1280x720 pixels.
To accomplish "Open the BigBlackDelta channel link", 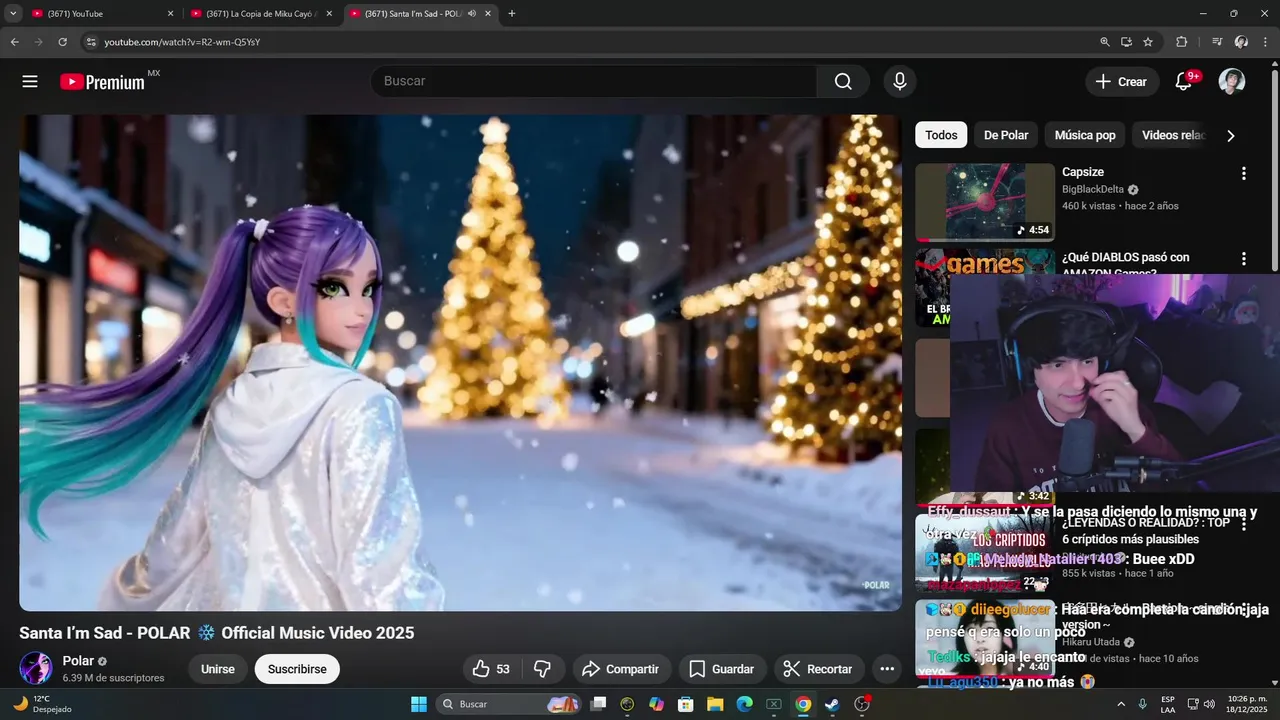I will pyautogui.click(x=1093, y=189).
